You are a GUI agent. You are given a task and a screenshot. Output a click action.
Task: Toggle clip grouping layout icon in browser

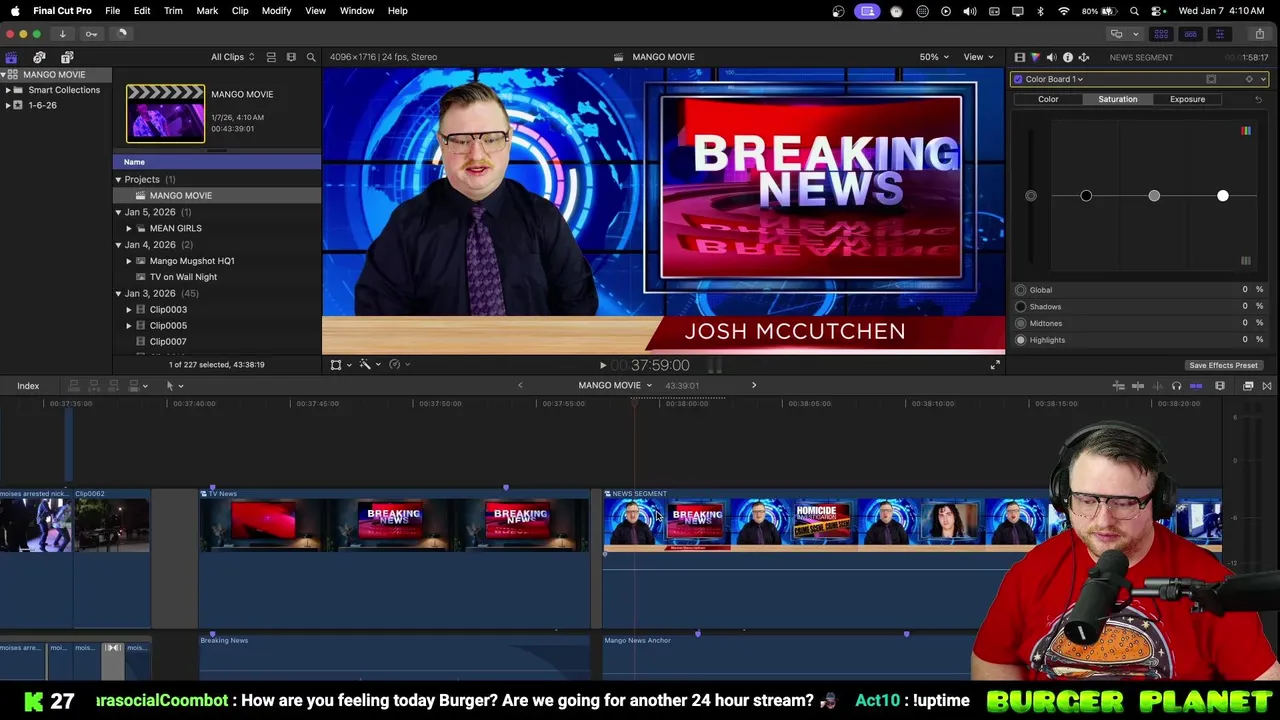coord(272,57)
